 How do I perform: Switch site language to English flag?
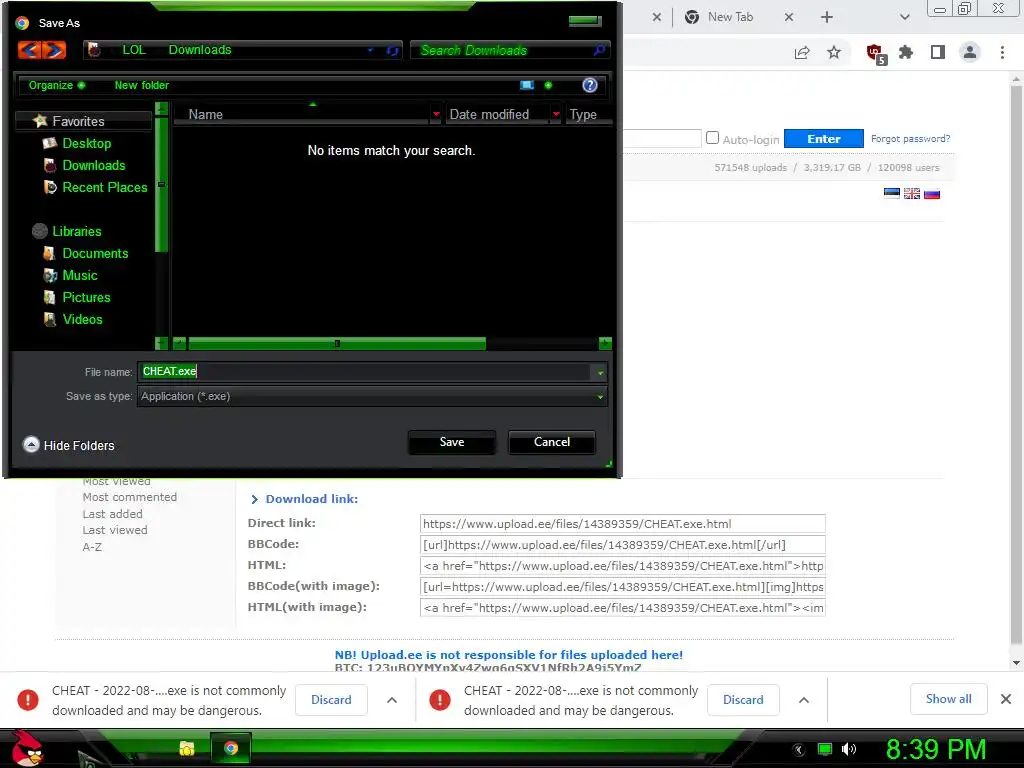912,193
